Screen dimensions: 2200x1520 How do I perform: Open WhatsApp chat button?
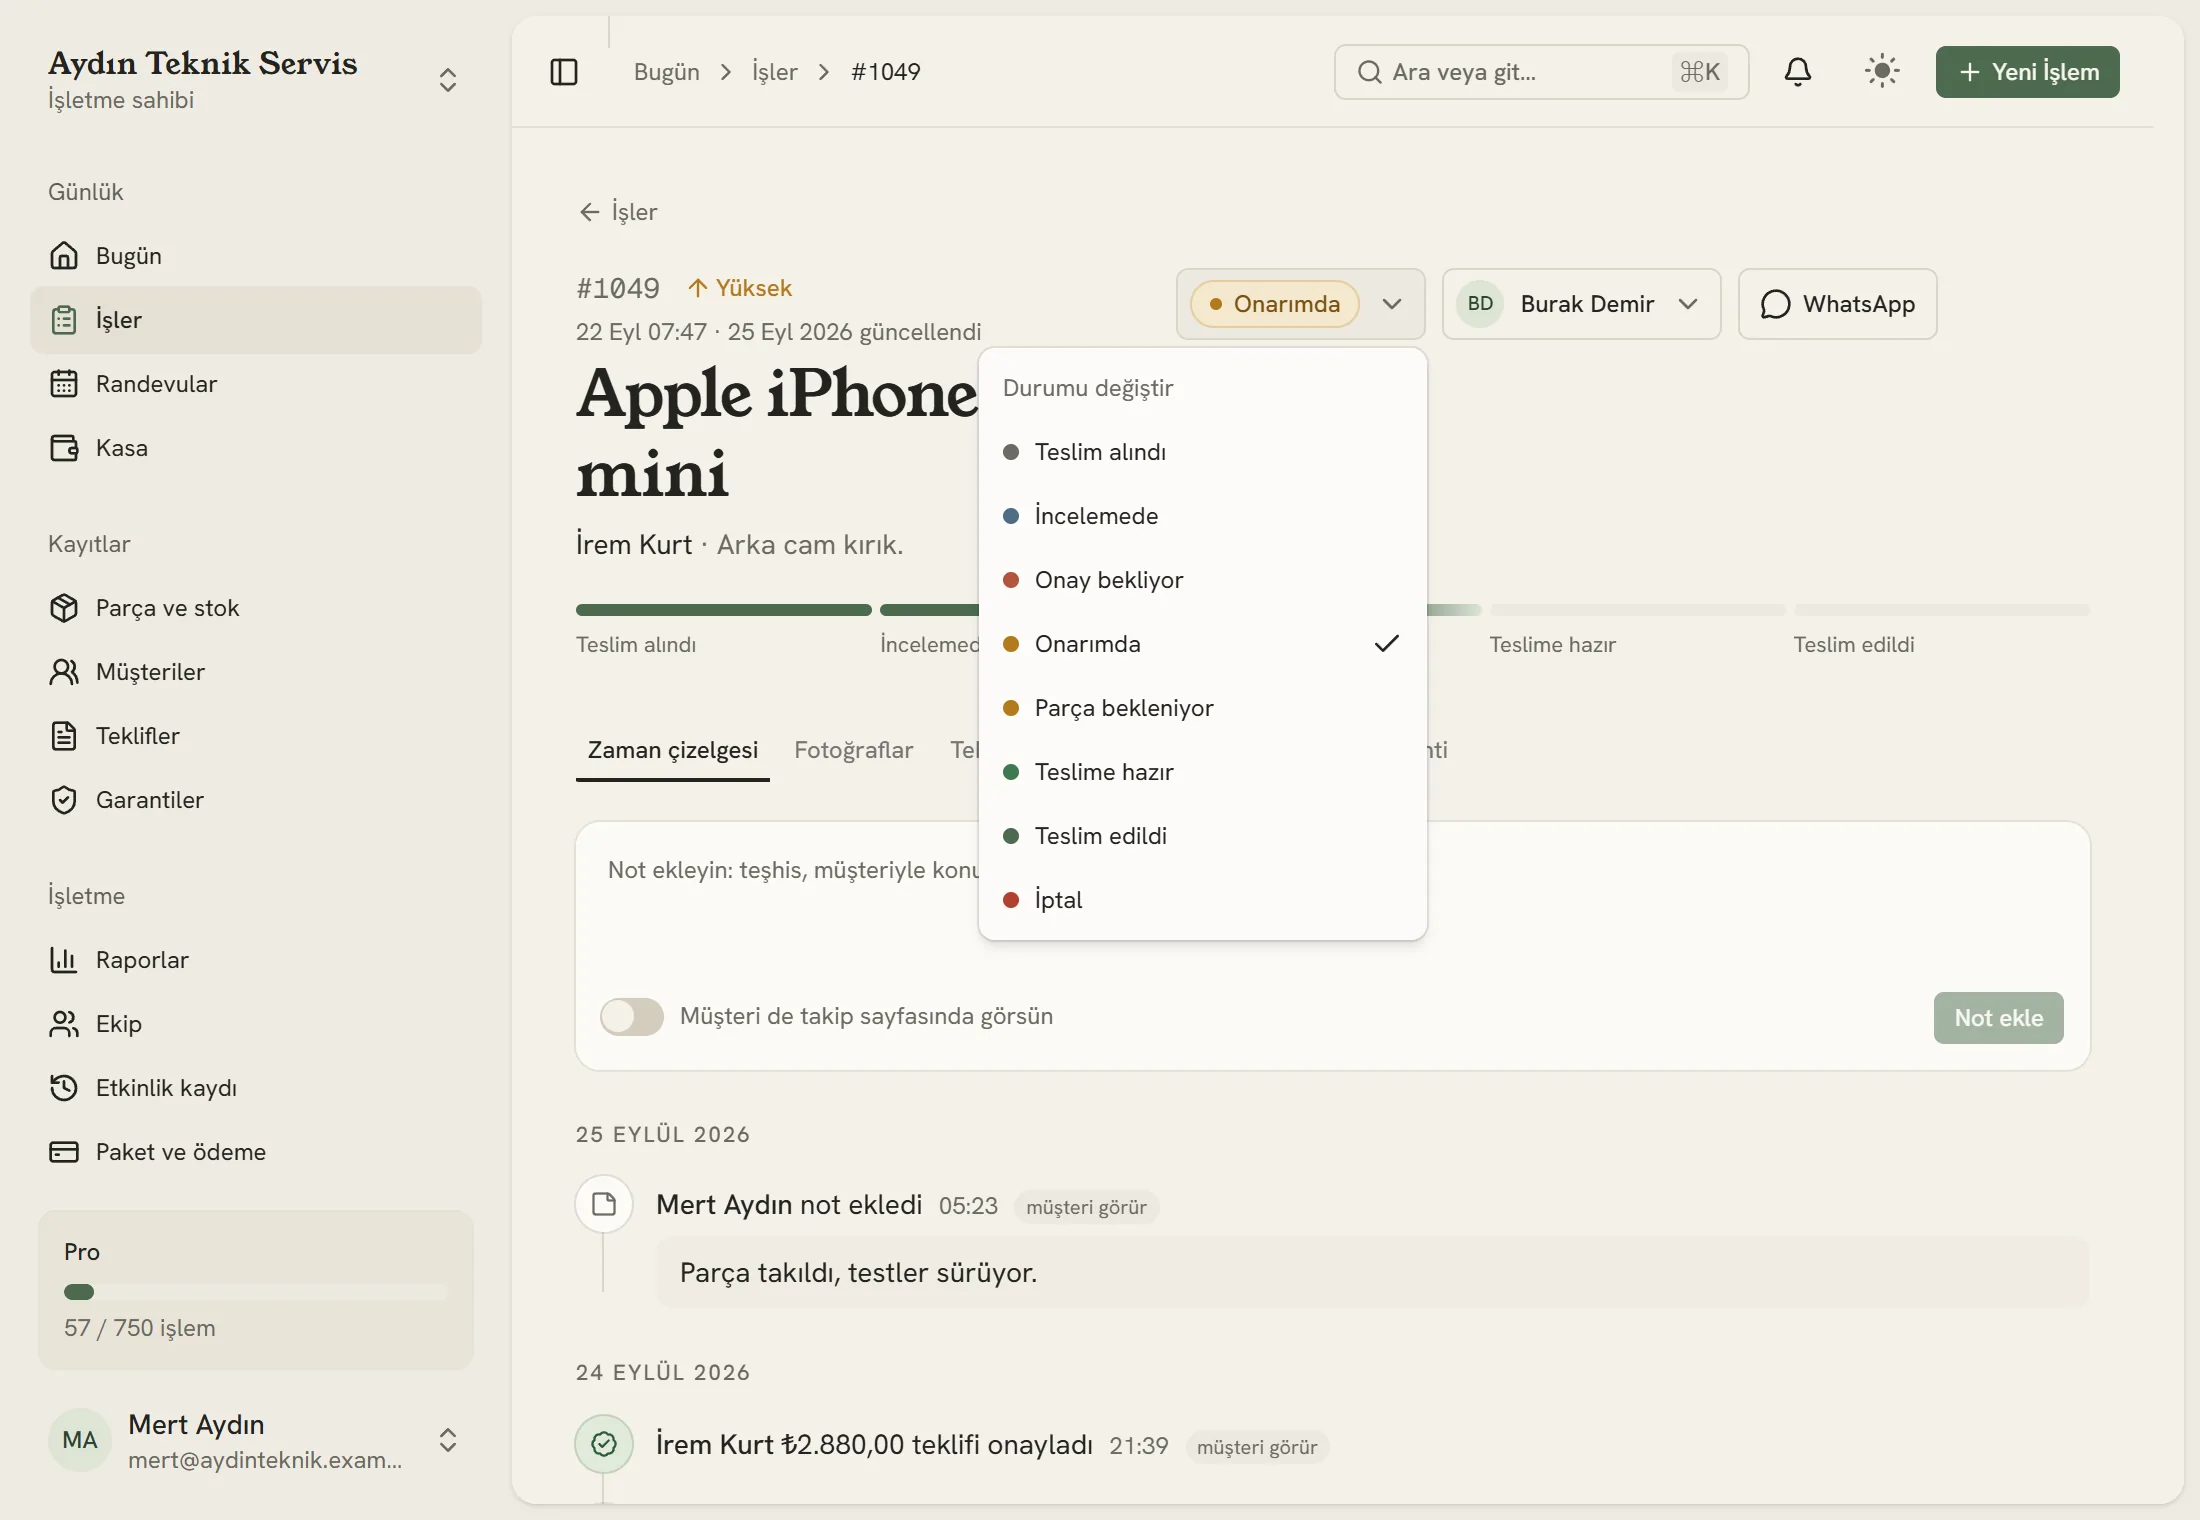1837,304
